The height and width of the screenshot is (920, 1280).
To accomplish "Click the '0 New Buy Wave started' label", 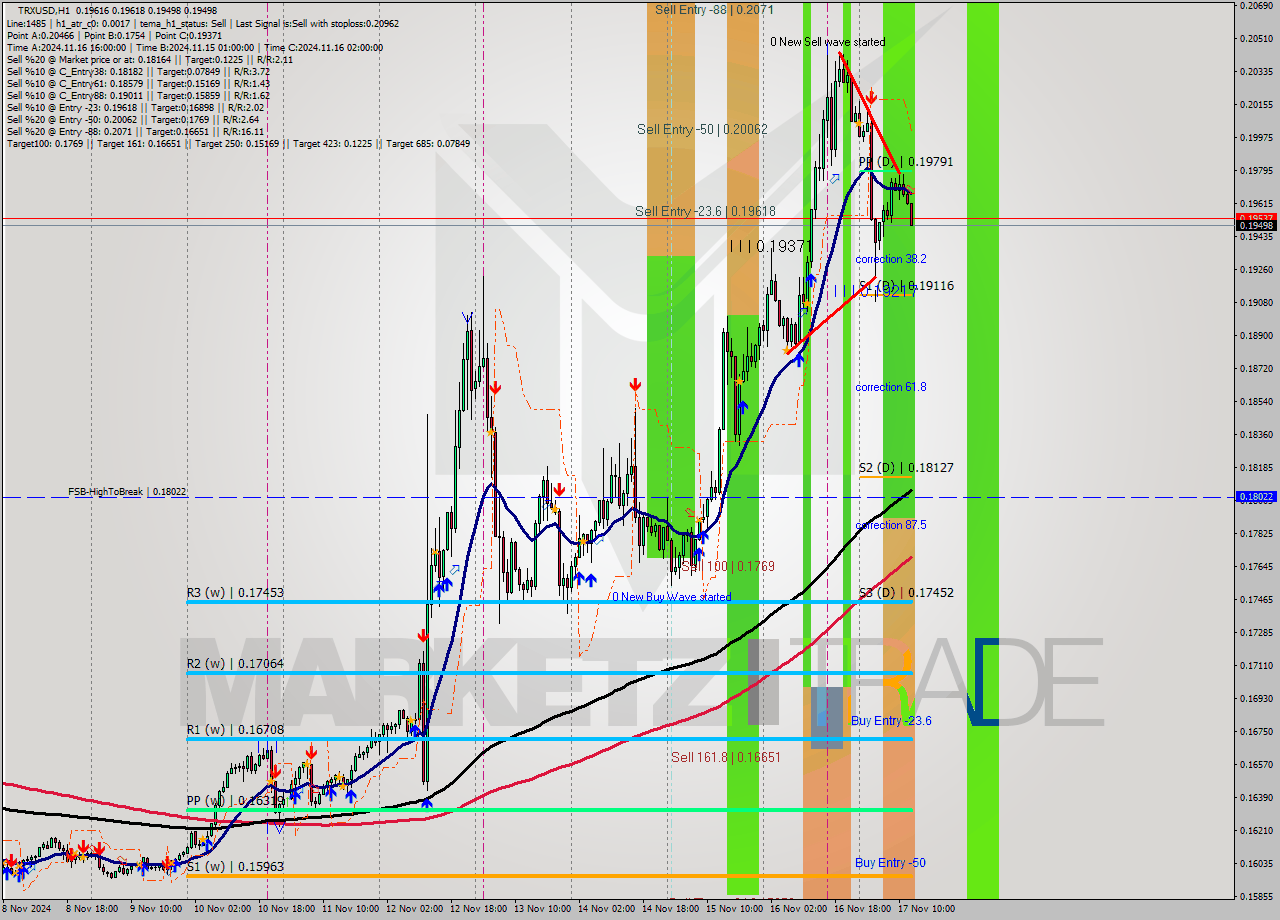I will [x=671, y=597].
